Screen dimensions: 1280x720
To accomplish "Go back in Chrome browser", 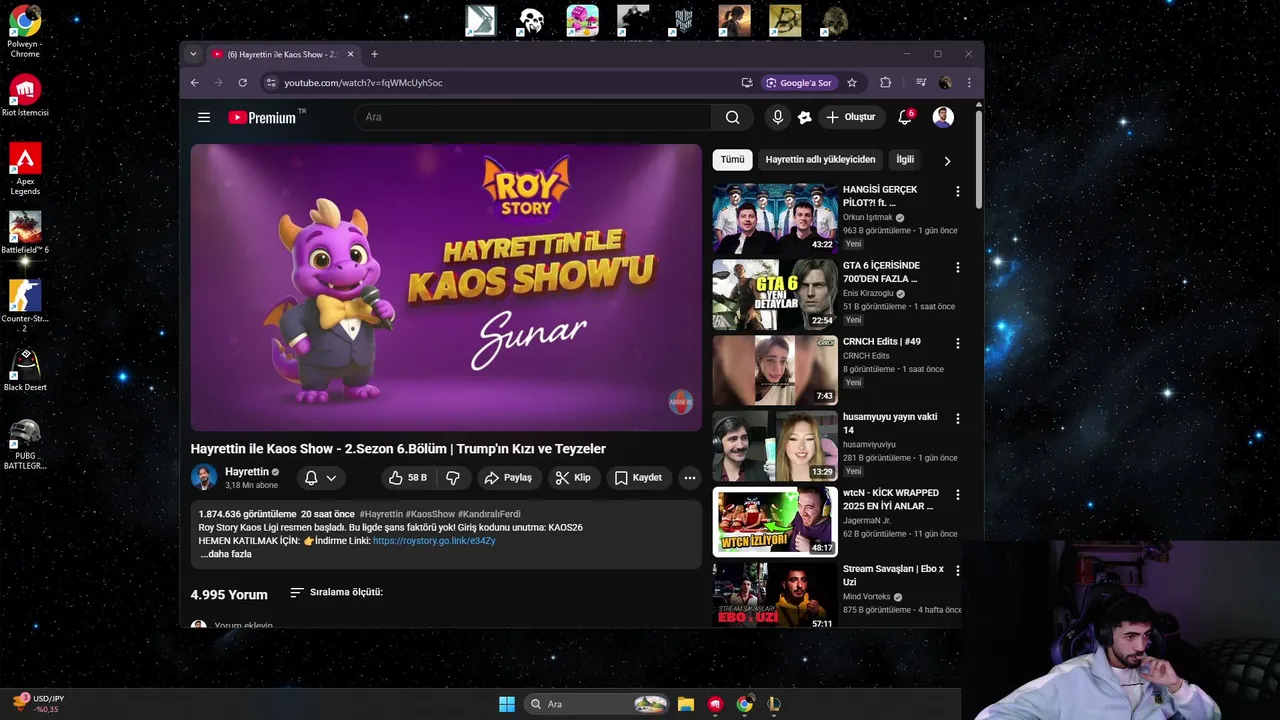I will (x=195, y=83).
